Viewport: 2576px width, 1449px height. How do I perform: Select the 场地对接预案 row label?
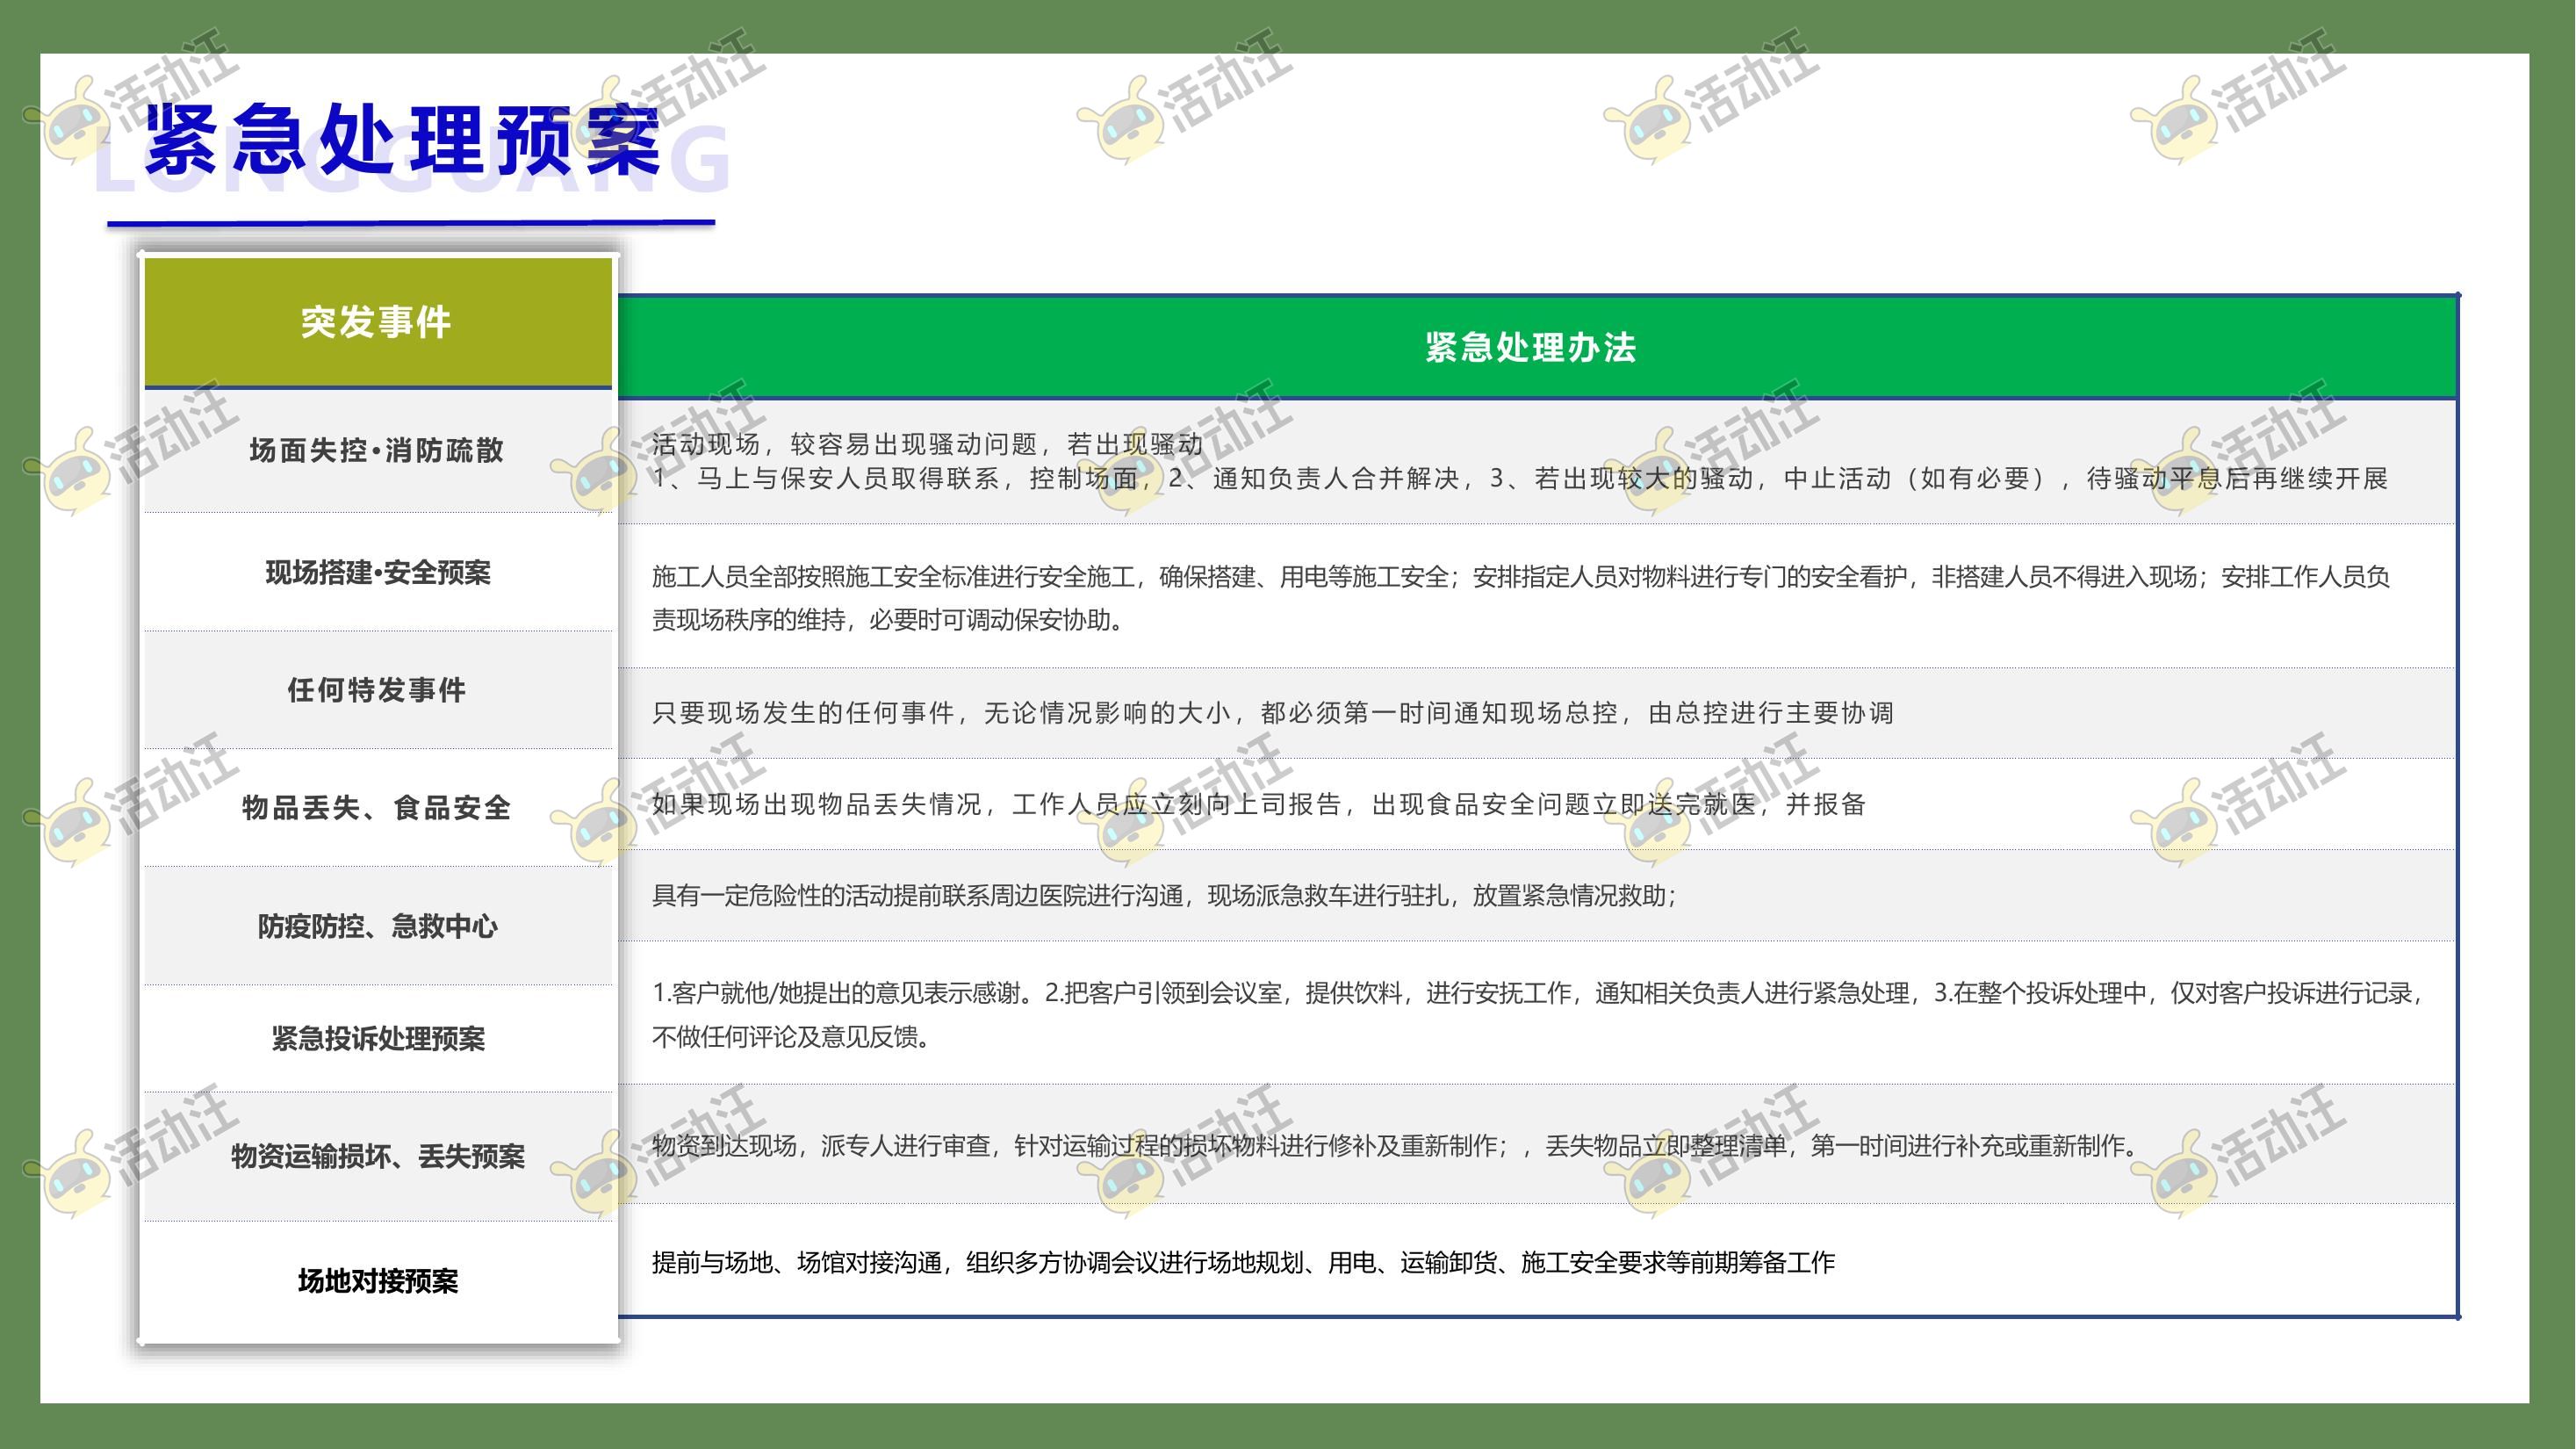pyautogui.click(x=377, y=1281)
